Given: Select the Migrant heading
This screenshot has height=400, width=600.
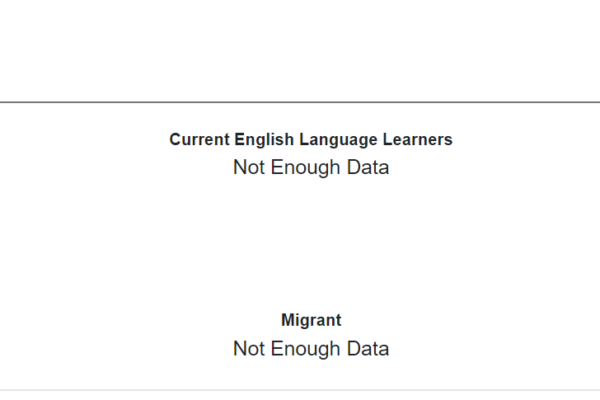Looking at the screenshot, I should click(x=311, y=320).
